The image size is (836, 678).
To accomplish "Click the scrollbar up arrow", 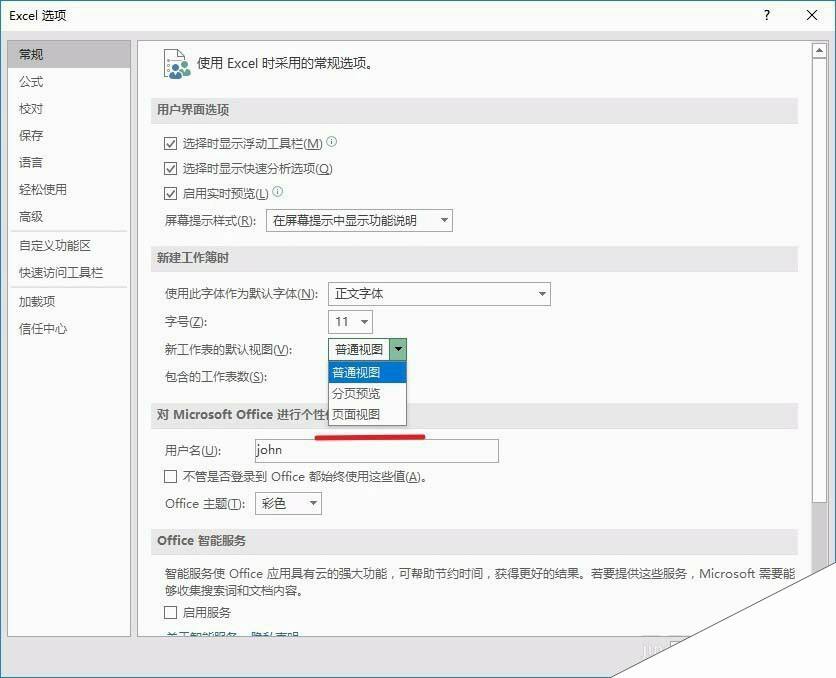I will [819, 51].
